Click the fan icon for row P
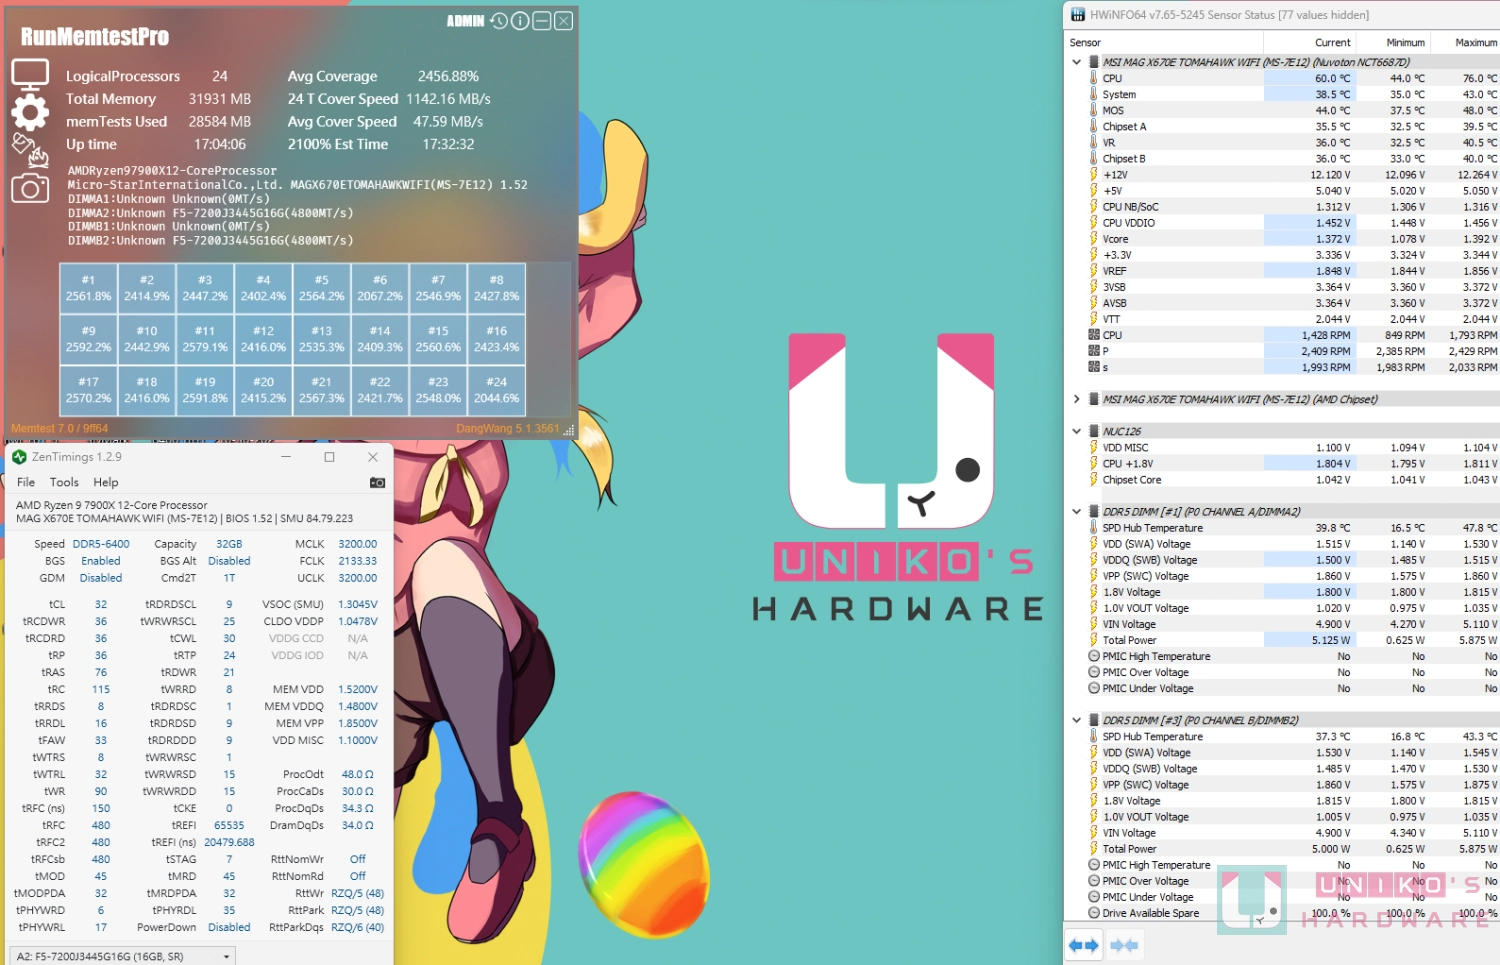 click(1093, 351)
